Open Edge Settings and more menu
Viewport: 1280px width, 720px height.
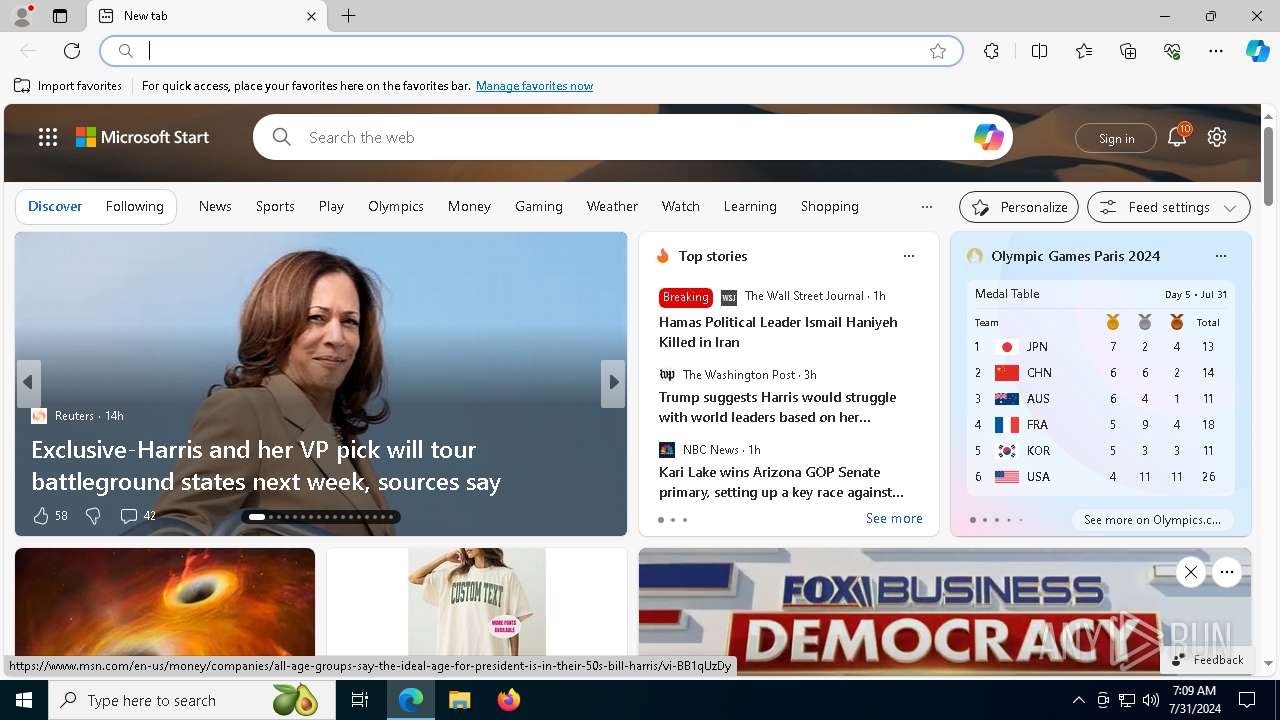click(1216, 51)
